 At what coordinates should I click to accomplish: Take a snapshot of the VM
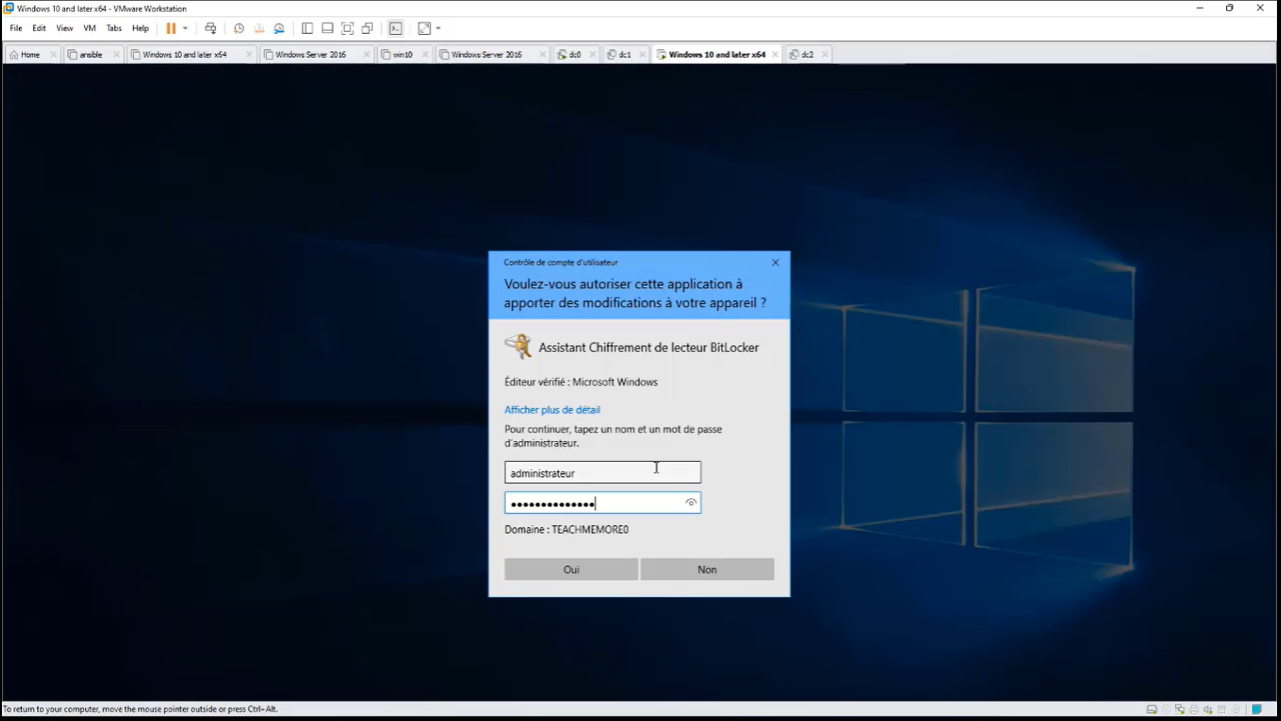238,28
